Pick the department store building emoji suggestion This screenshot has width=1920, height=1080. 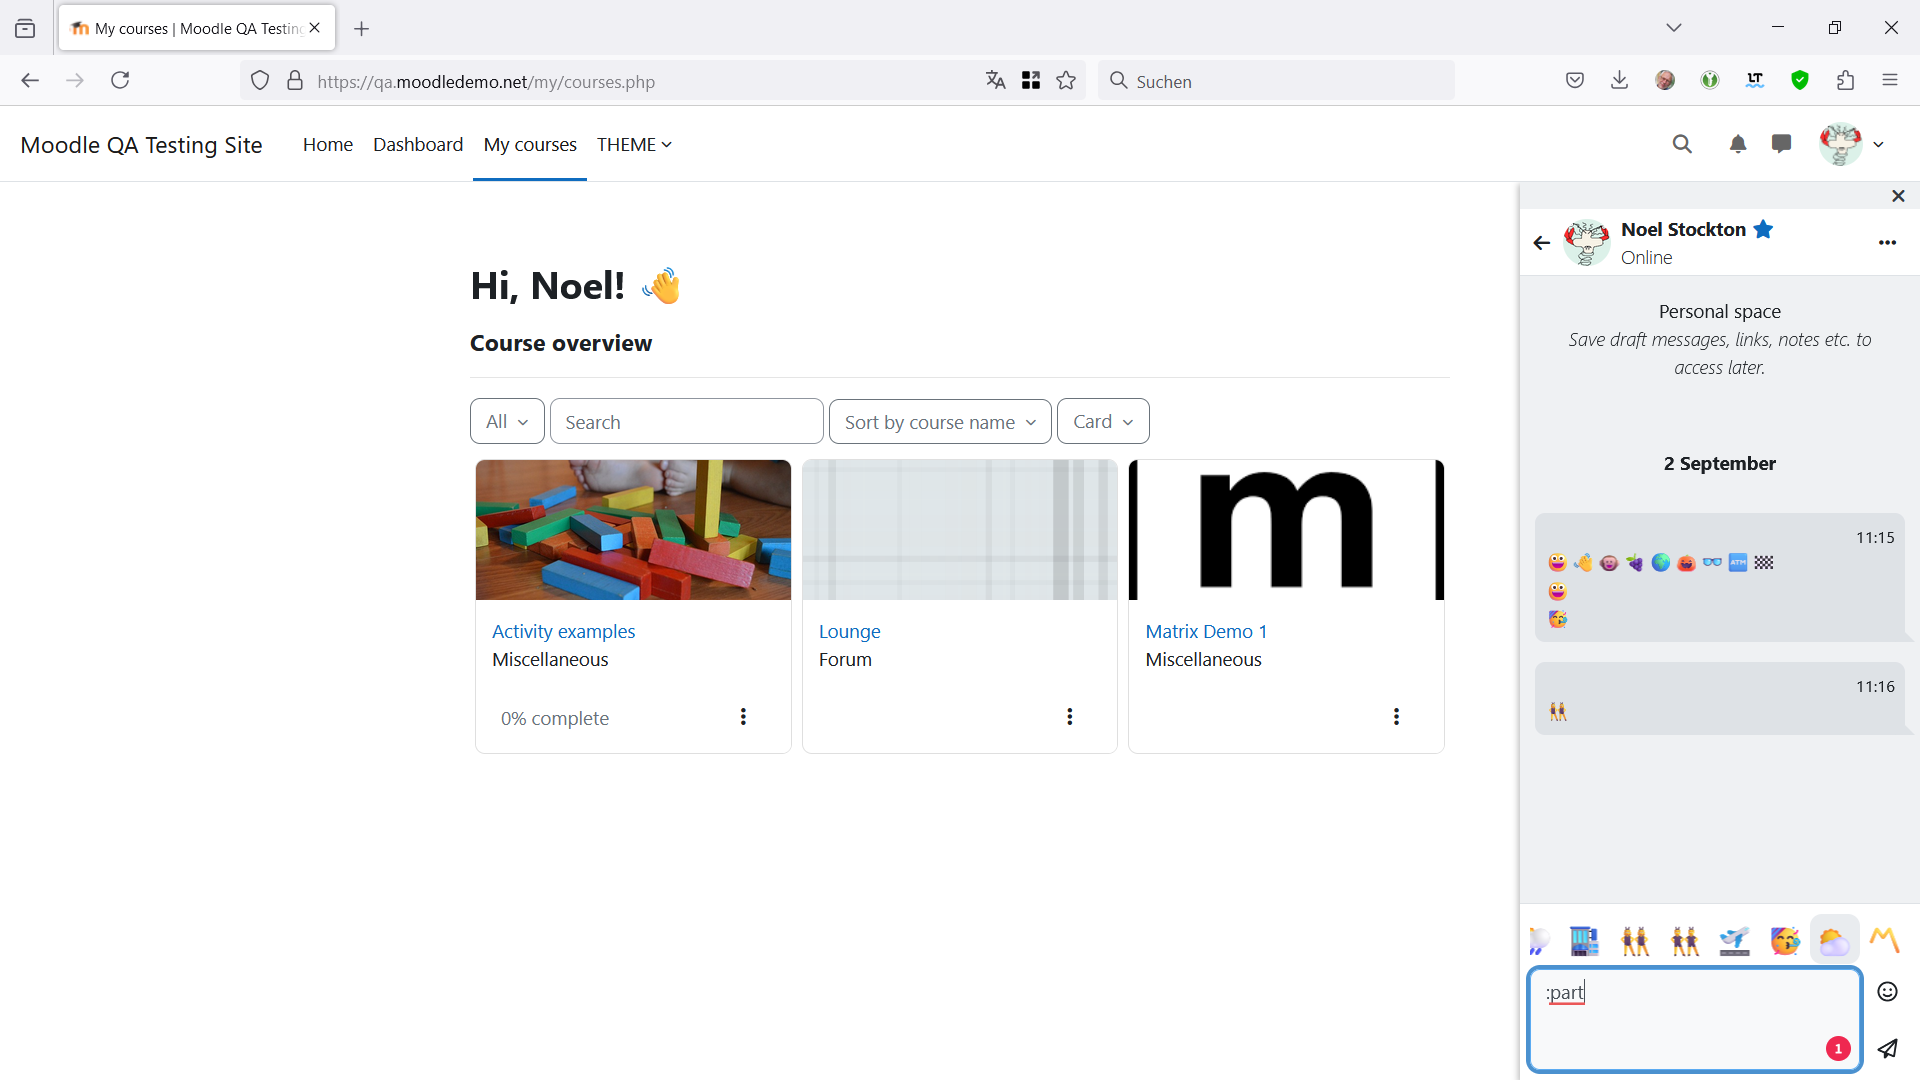coord(1584,940)
